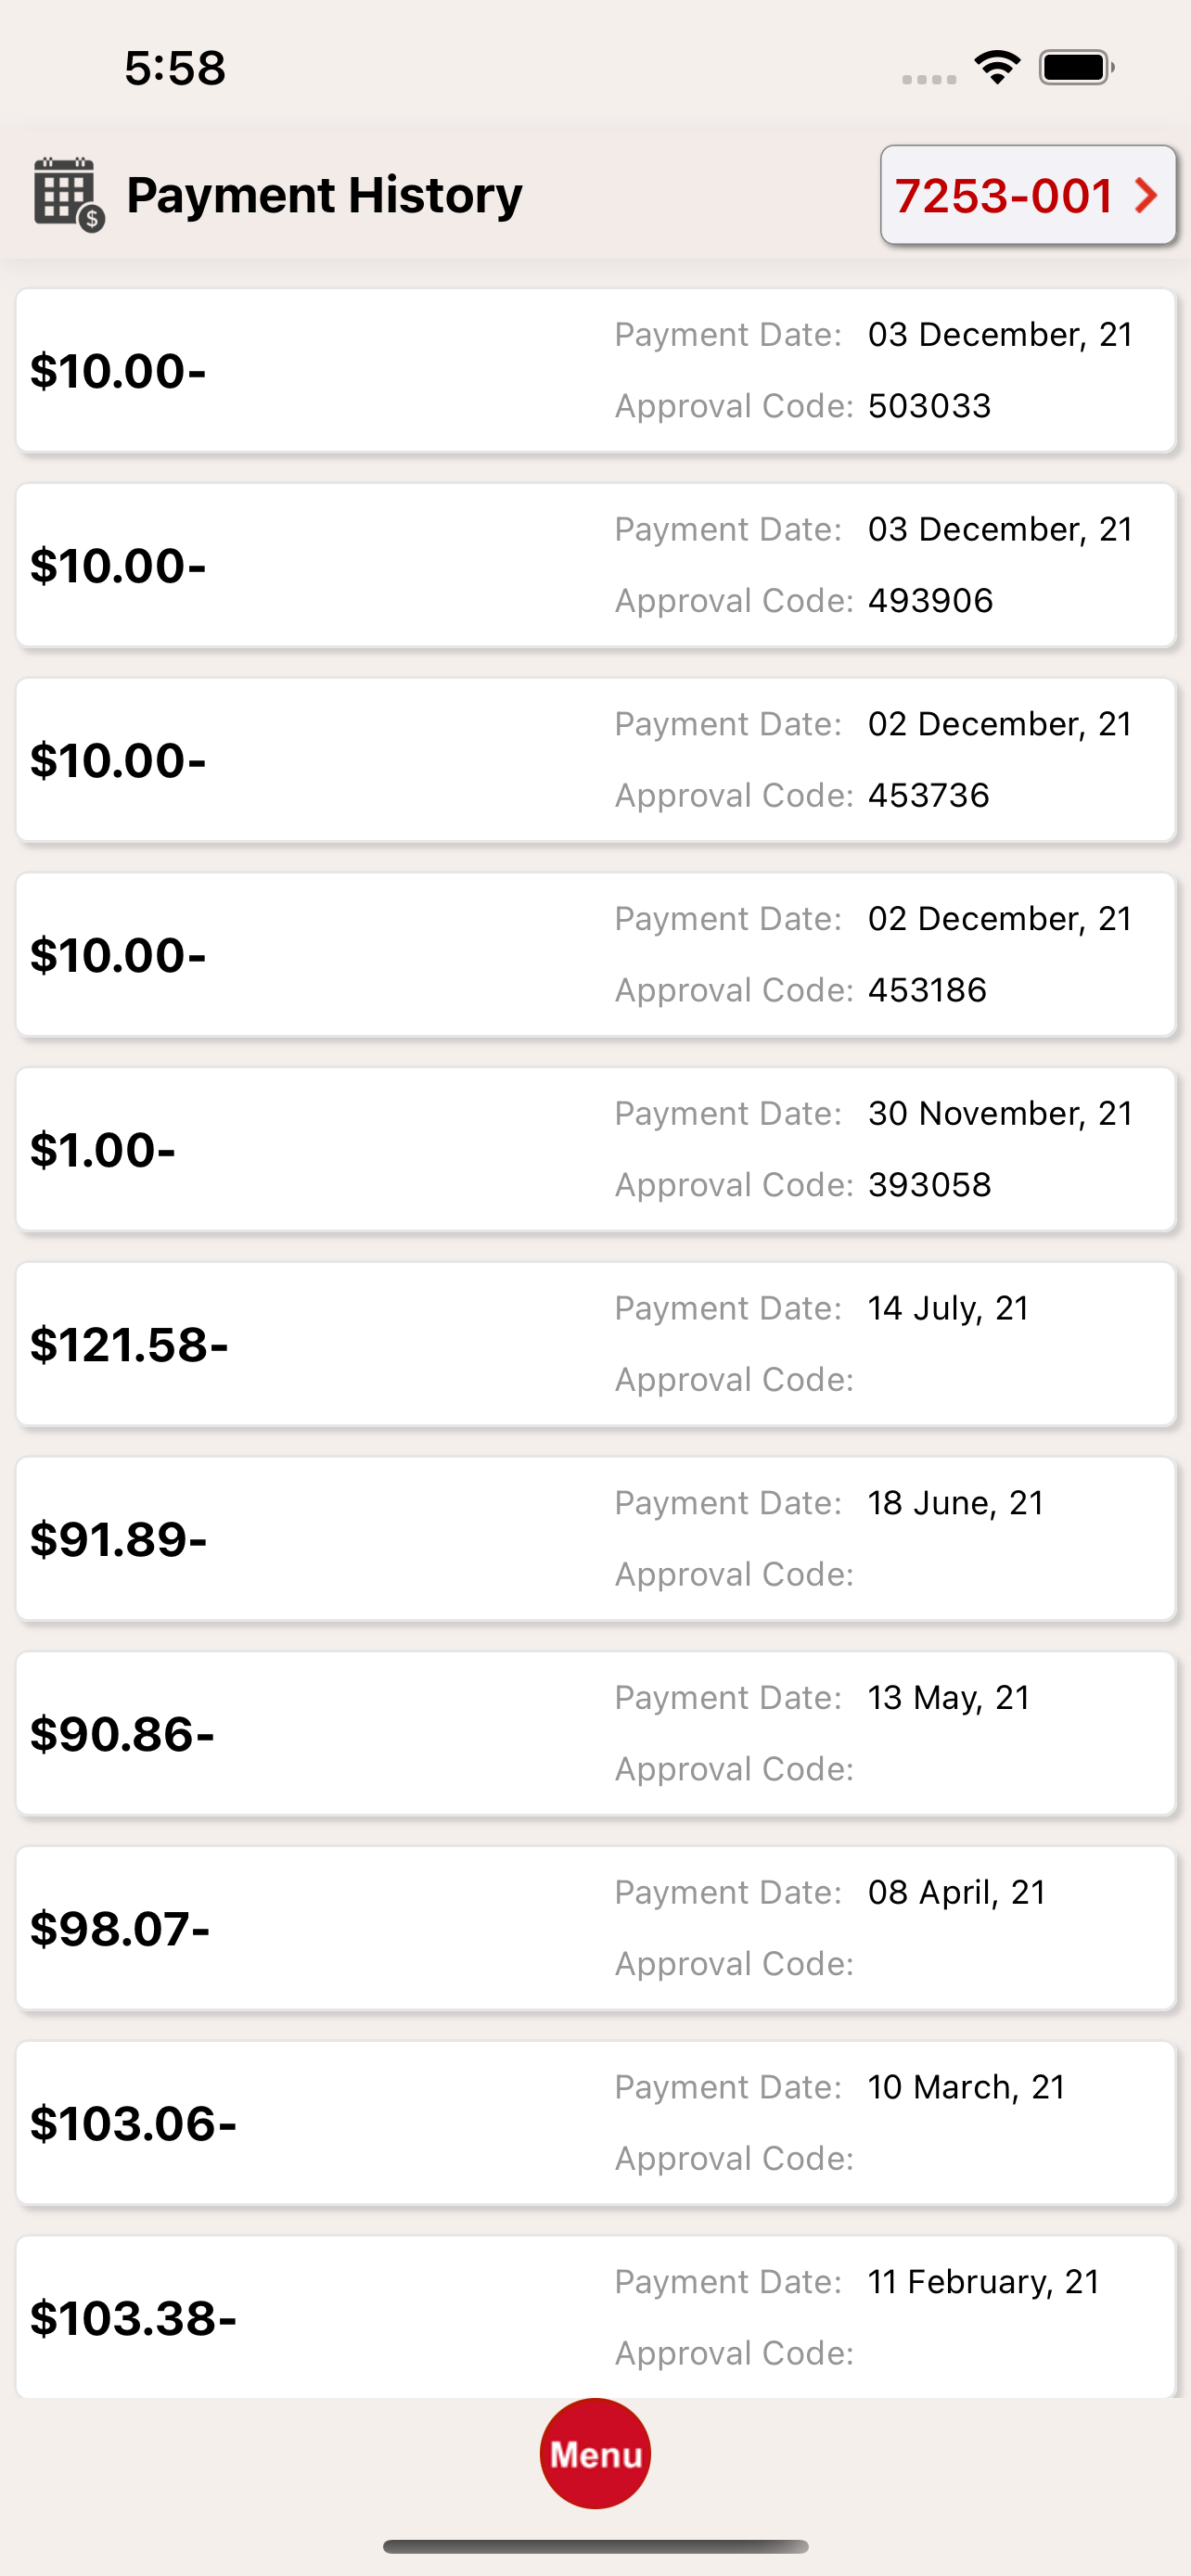The height and width of the screenshot is (2576, 1191).
Task: Select the $91.89 payment from 18 June
Action: (x=595, y=1539)
